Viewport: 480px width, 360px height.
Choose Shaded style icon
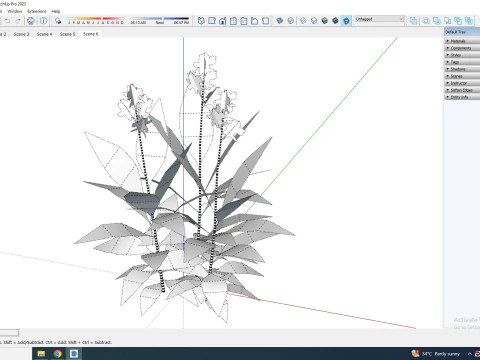pyautogui.click(x=325, y=21)
